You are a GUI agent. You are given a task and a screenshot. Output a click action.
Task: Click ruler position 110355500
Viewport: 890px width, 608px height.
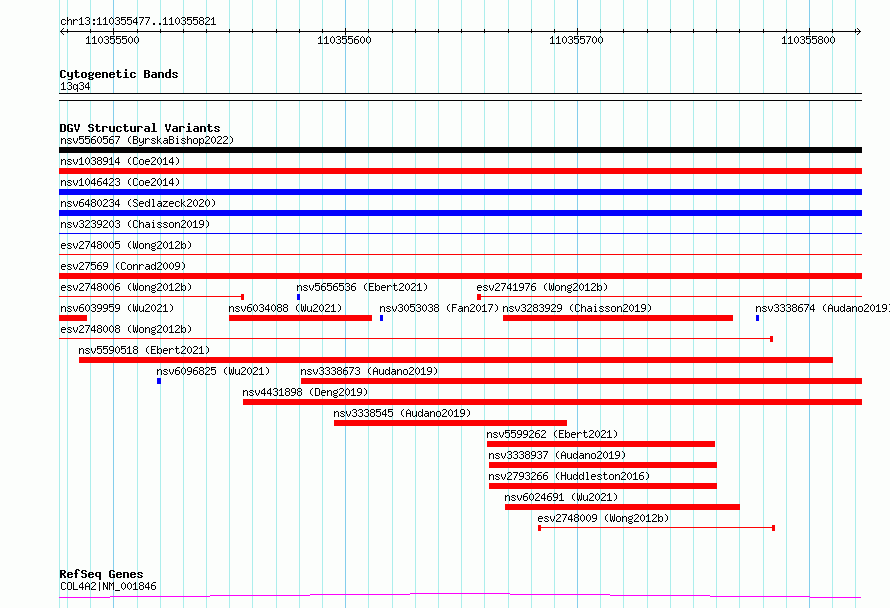point(112,40)
